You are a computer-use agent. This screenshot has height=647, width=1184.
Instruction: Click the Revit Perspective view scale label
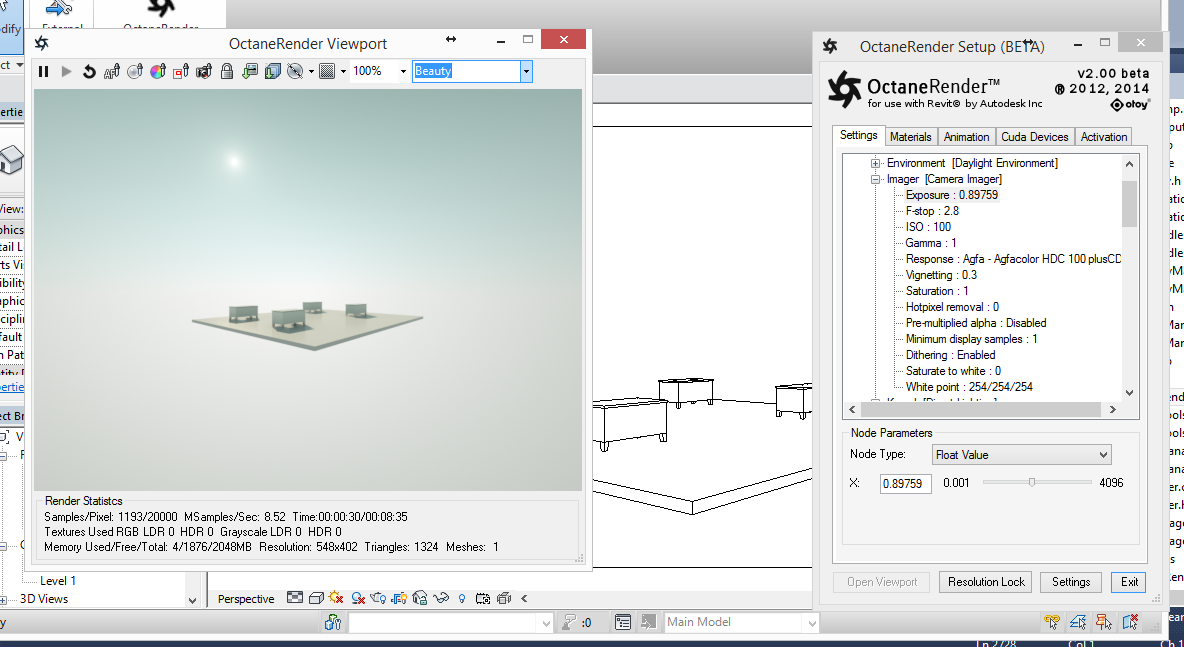pyautogui.click(x=246, y=599)
